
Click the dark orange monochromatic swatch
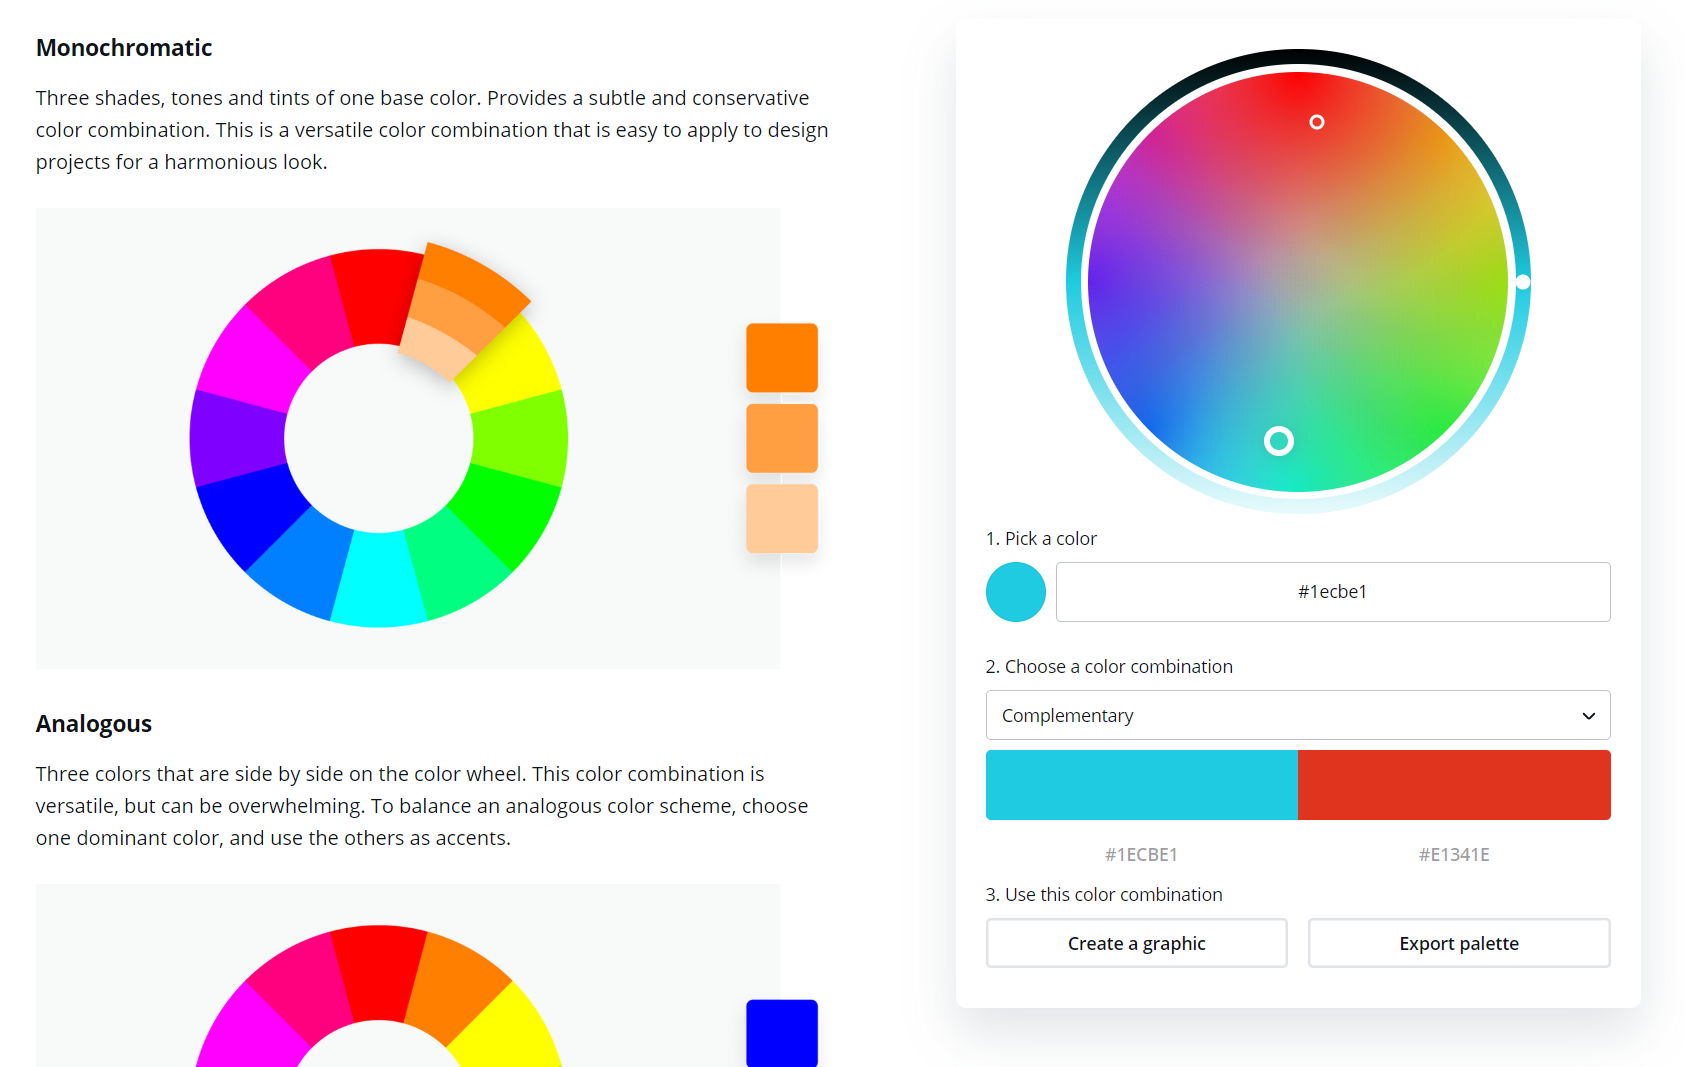pos(782,357)
